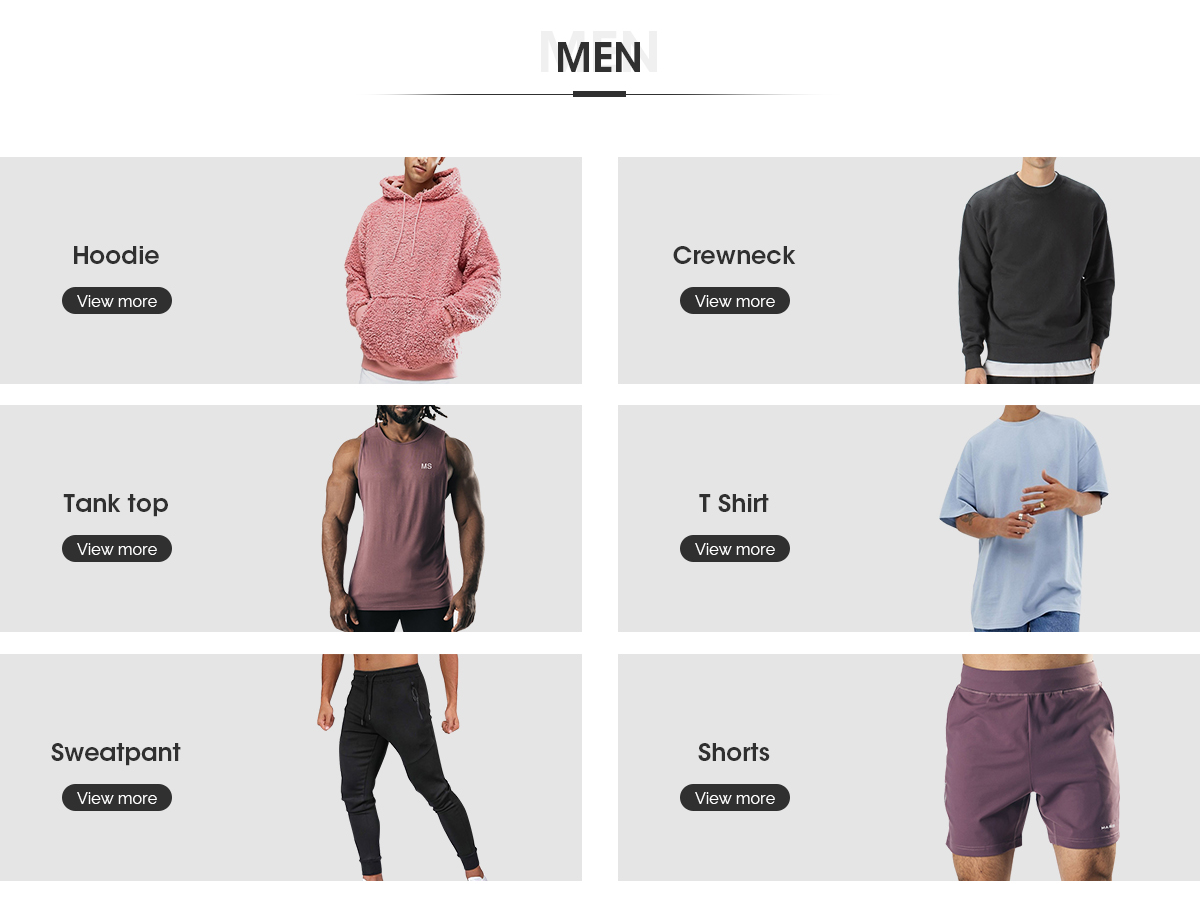Click the MEN section heading
Screen dimensions: 1200x916
[x=599, y=57]
